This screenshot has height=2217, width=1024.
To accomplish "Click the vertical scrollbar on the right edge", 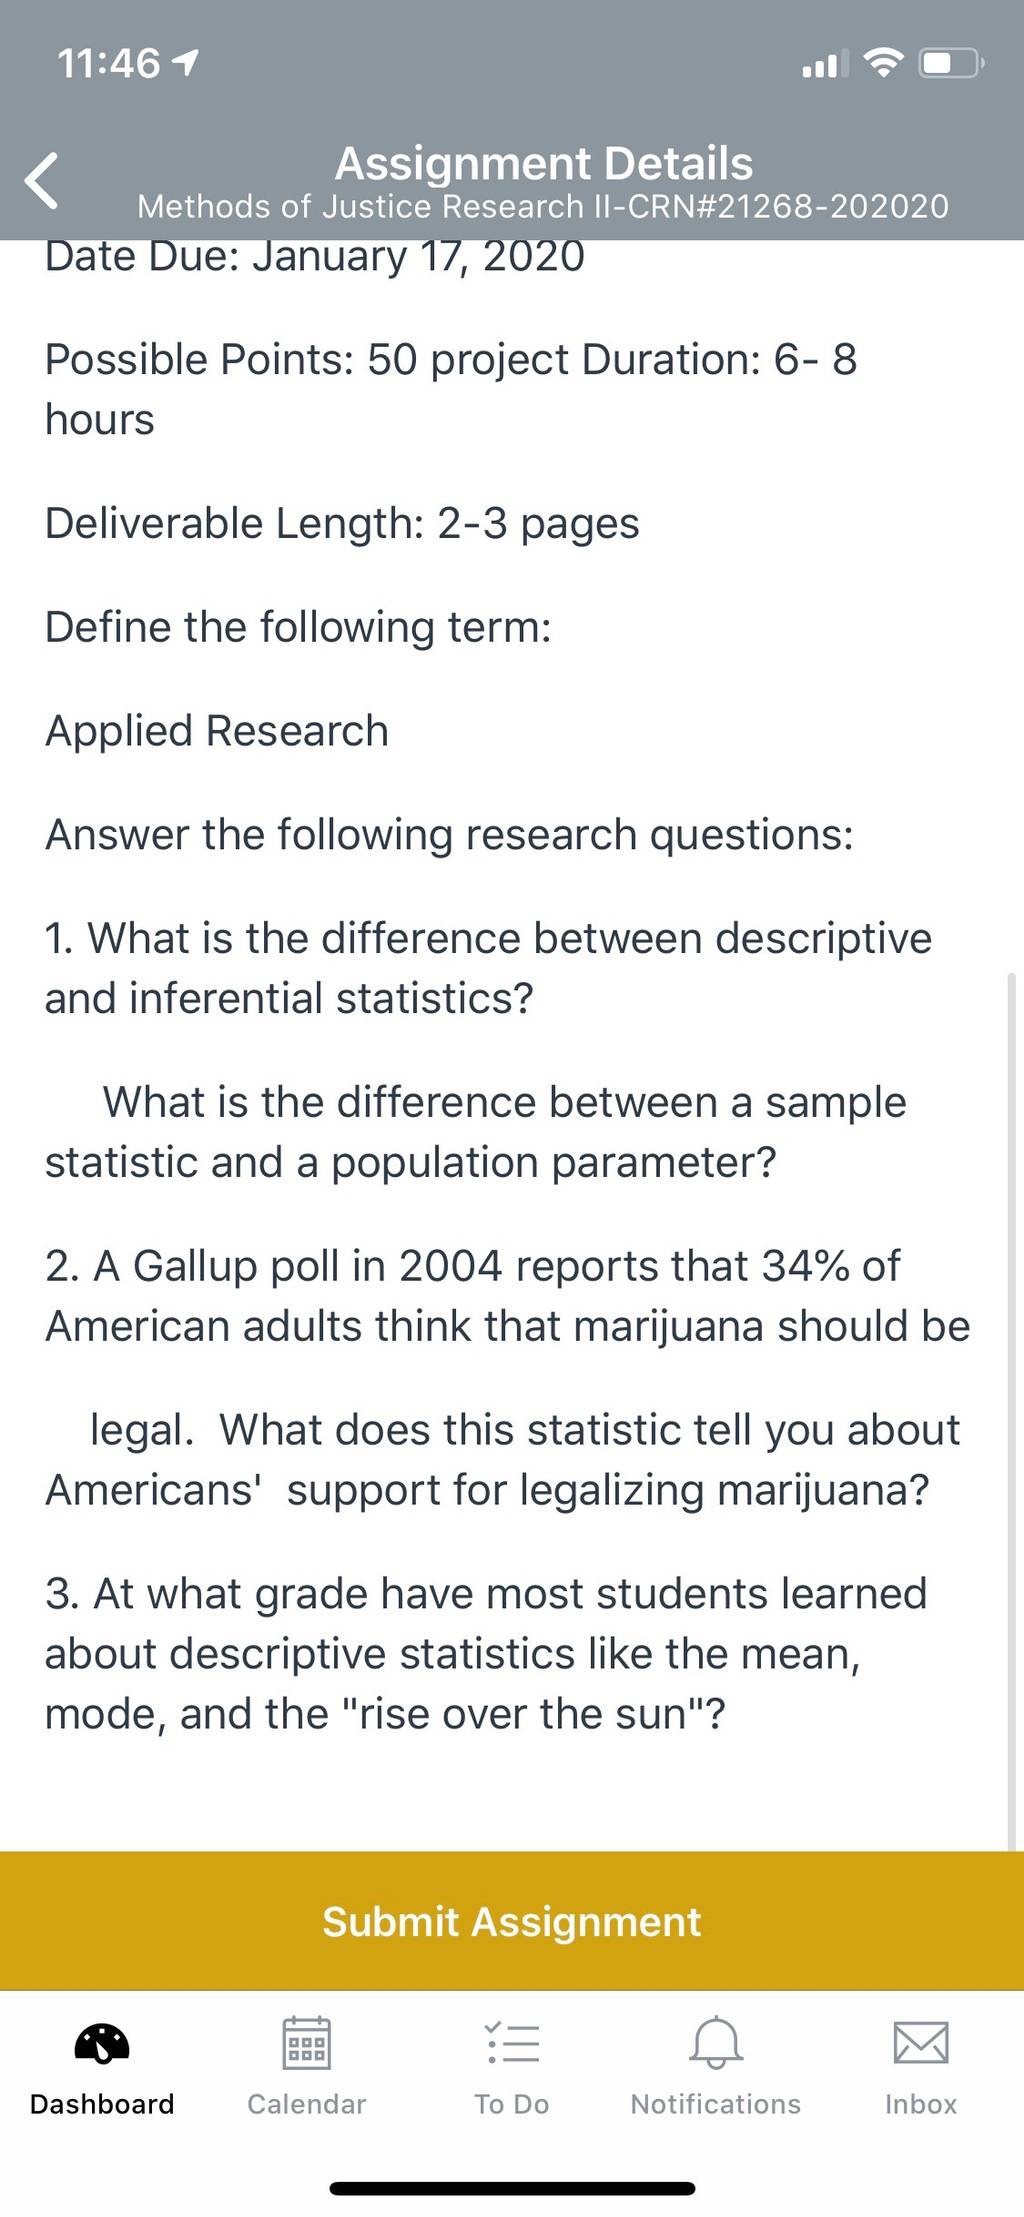I will [1011, 1410].
